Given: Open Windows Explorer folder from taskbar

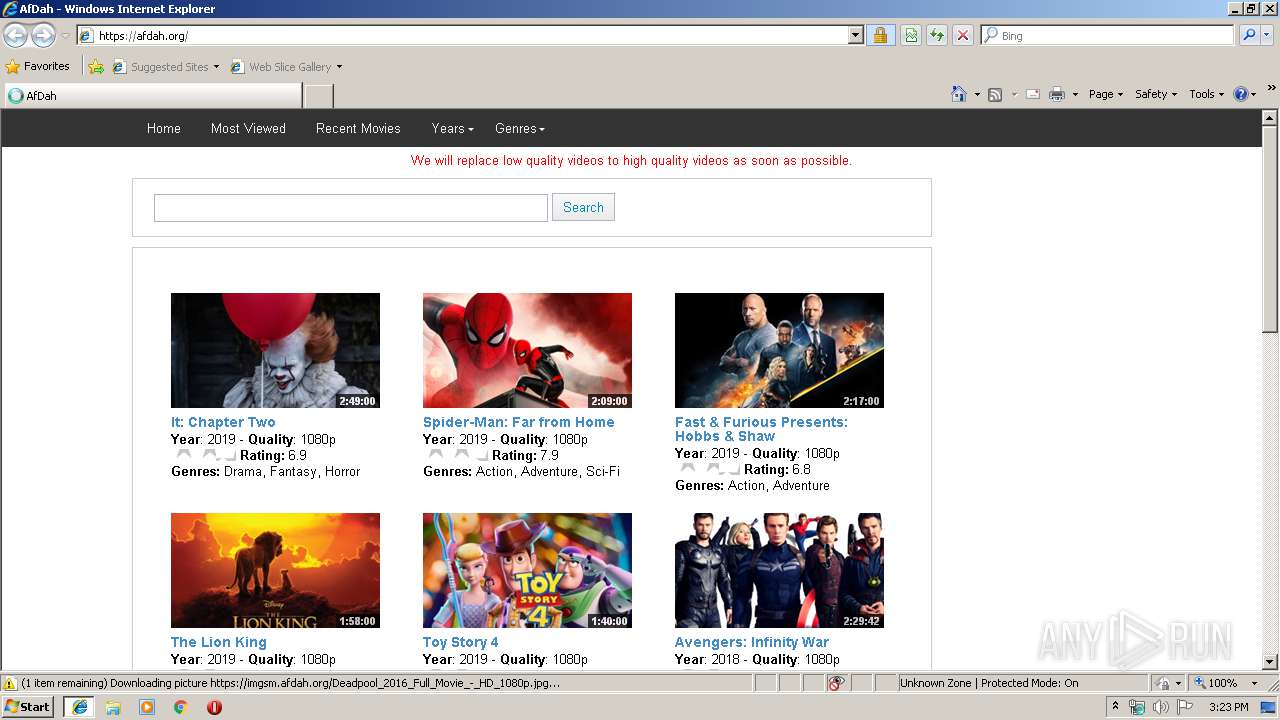Looking at the screenshot, I should point(113,707).
